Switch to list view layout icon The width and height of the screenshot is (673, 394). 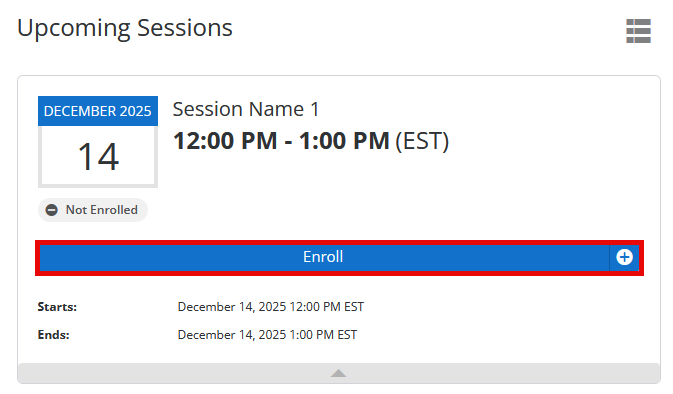638,31
